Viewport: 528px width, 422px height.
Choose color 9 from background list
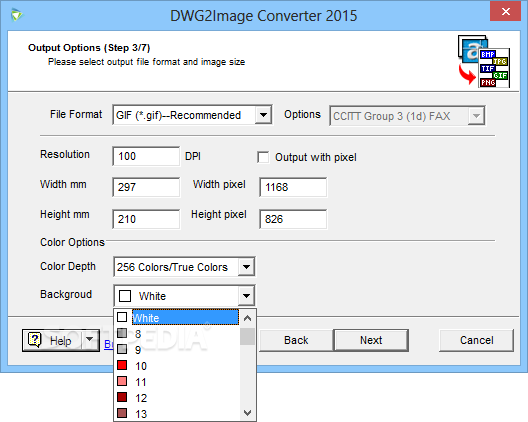(177, 350)
